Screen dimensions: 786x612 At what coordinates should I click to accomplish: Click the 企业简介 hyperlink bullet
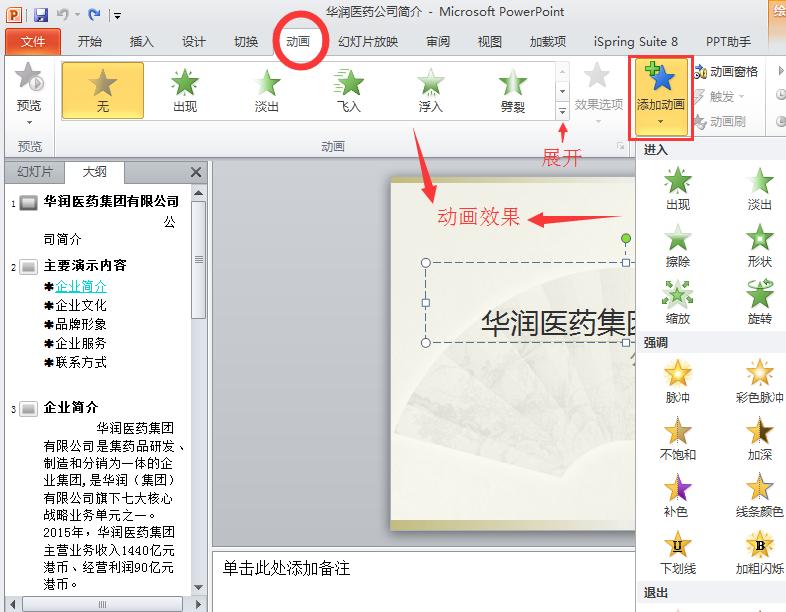point(81,286)
